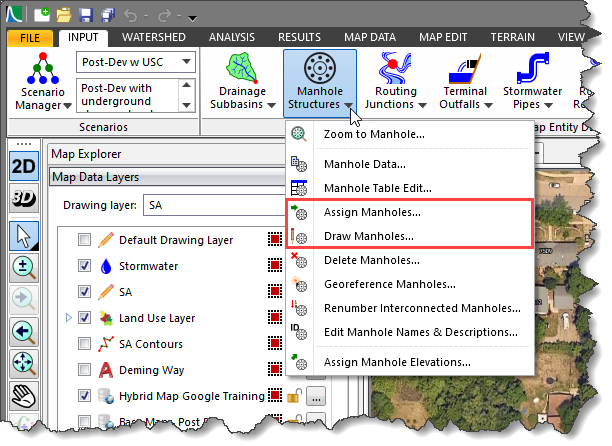Screen dimensions: 612x446
Task: Open the Drawing layer SA combo box
Action: (215, 205)
